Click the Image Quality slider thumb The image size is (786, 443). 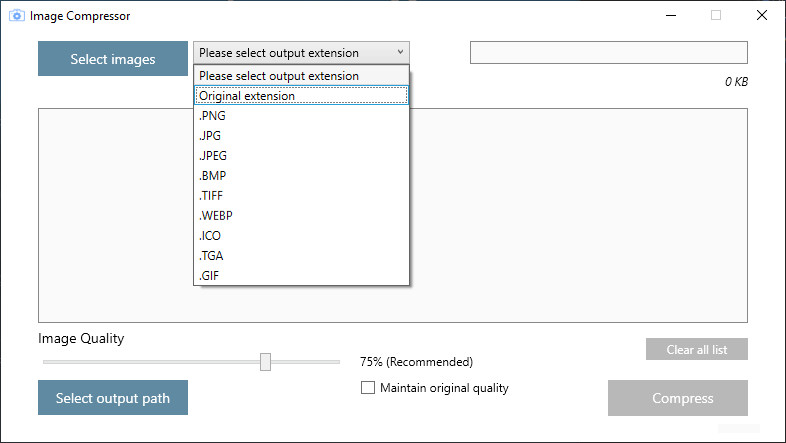pos(265,362)
